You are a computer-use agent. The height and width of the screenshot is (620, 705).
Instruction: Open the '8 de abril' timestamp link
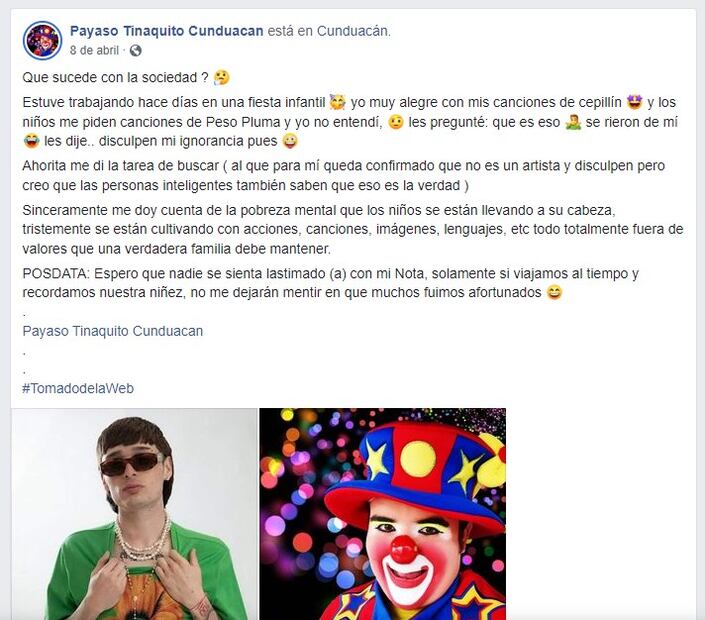(x=94, y=50)
